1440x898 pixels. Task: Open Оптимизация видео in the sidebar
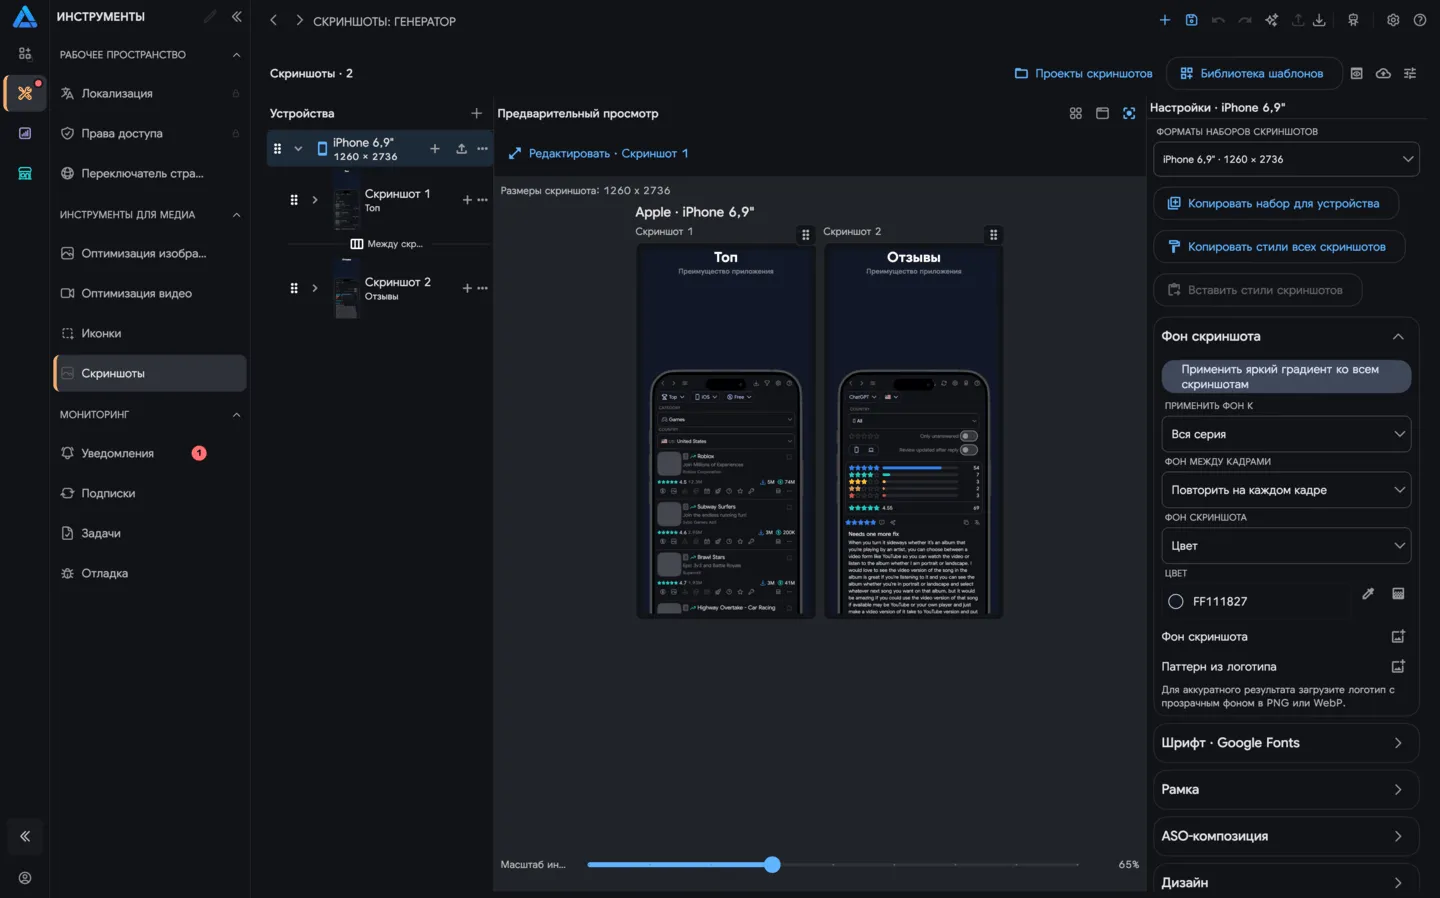pos(150,293)
